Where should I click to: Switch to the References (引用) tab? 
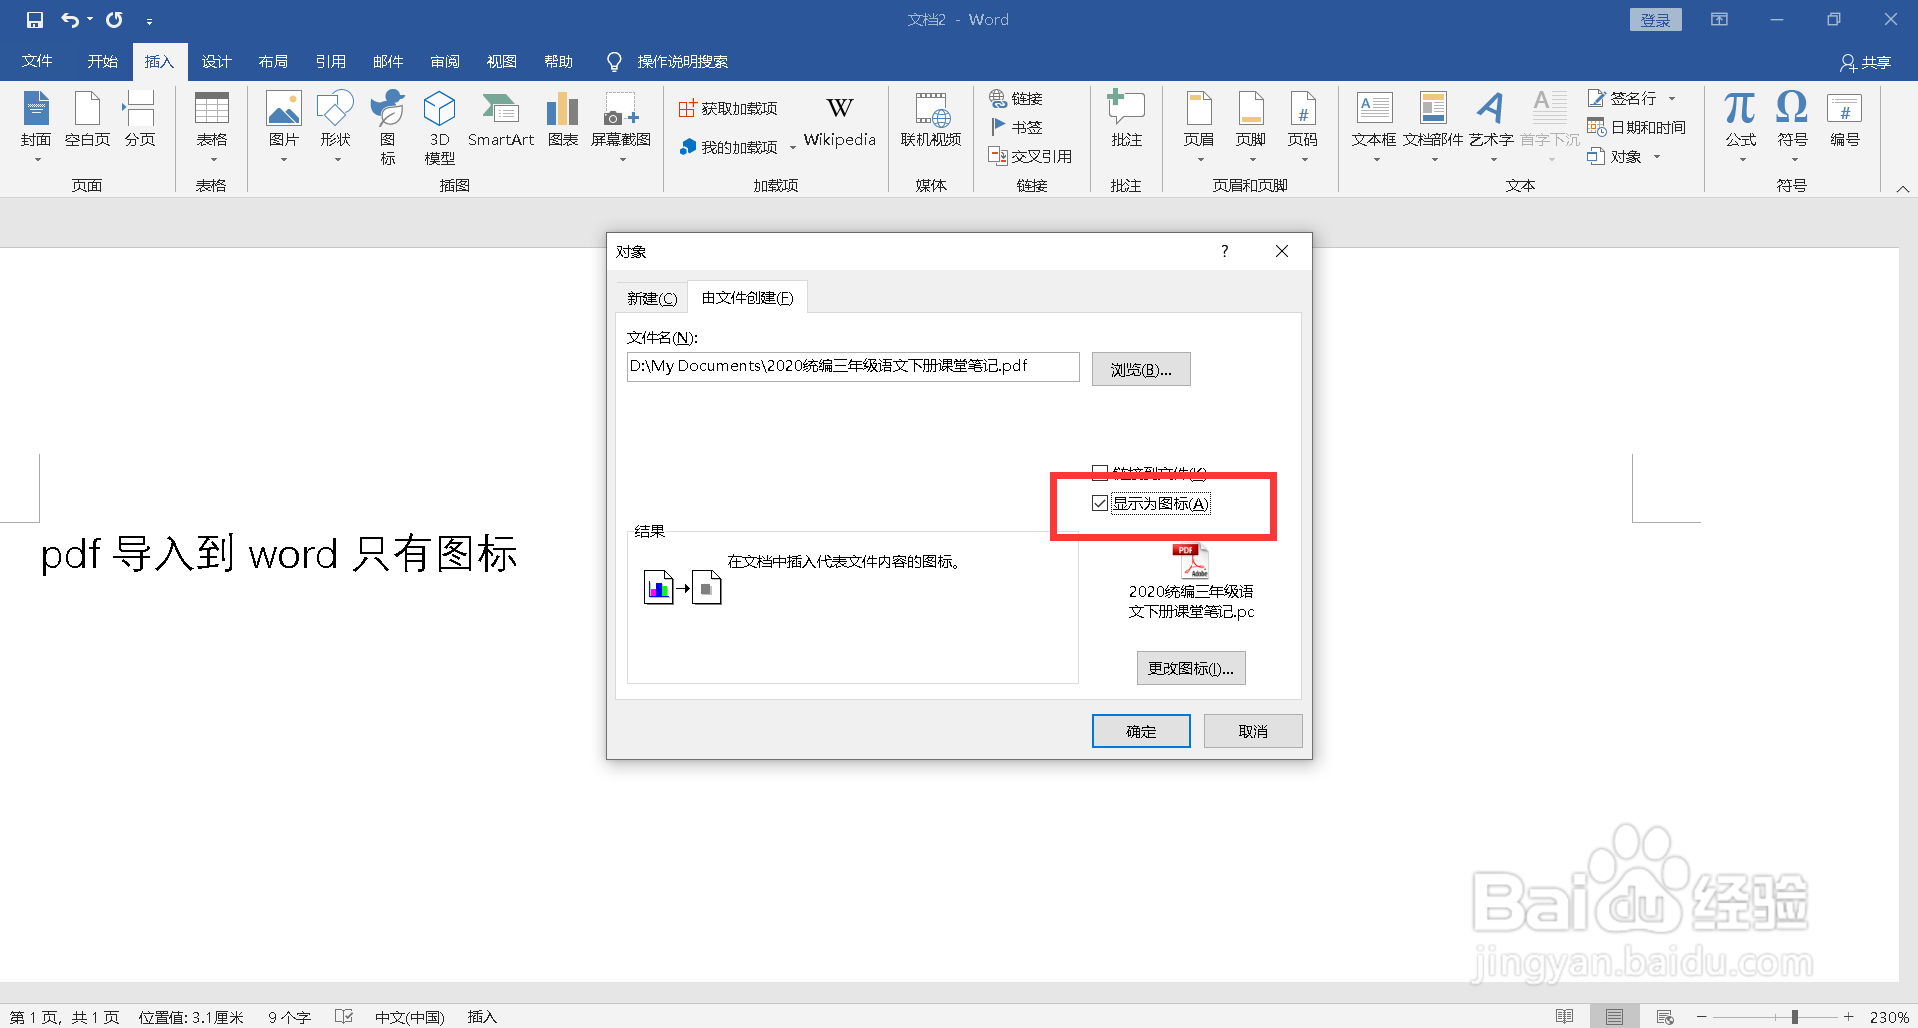(330, 62)
